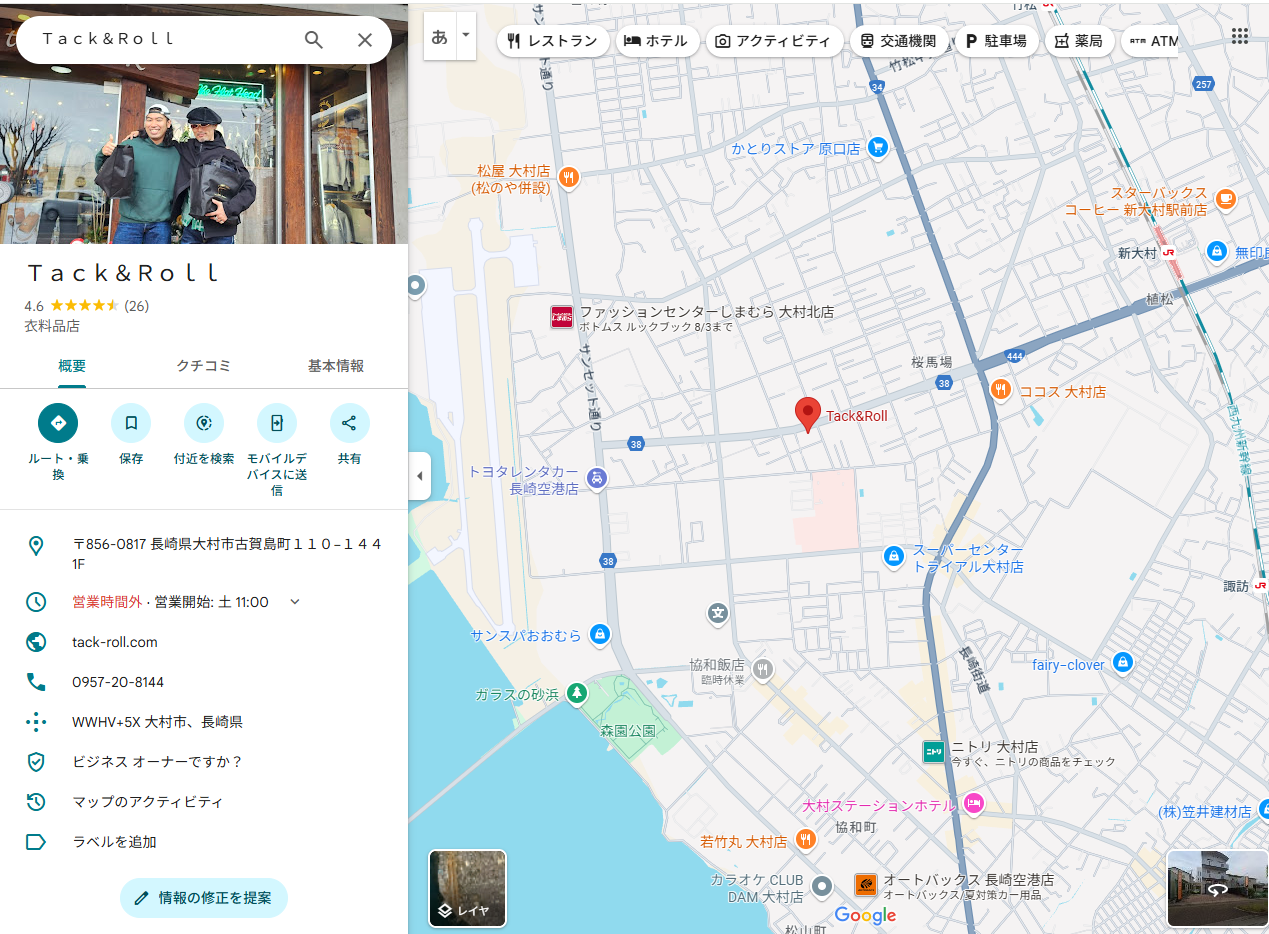This screenshot has width=1269, height=934.
Task: Share this place with 共有 icon
Action: click(349, 423)
